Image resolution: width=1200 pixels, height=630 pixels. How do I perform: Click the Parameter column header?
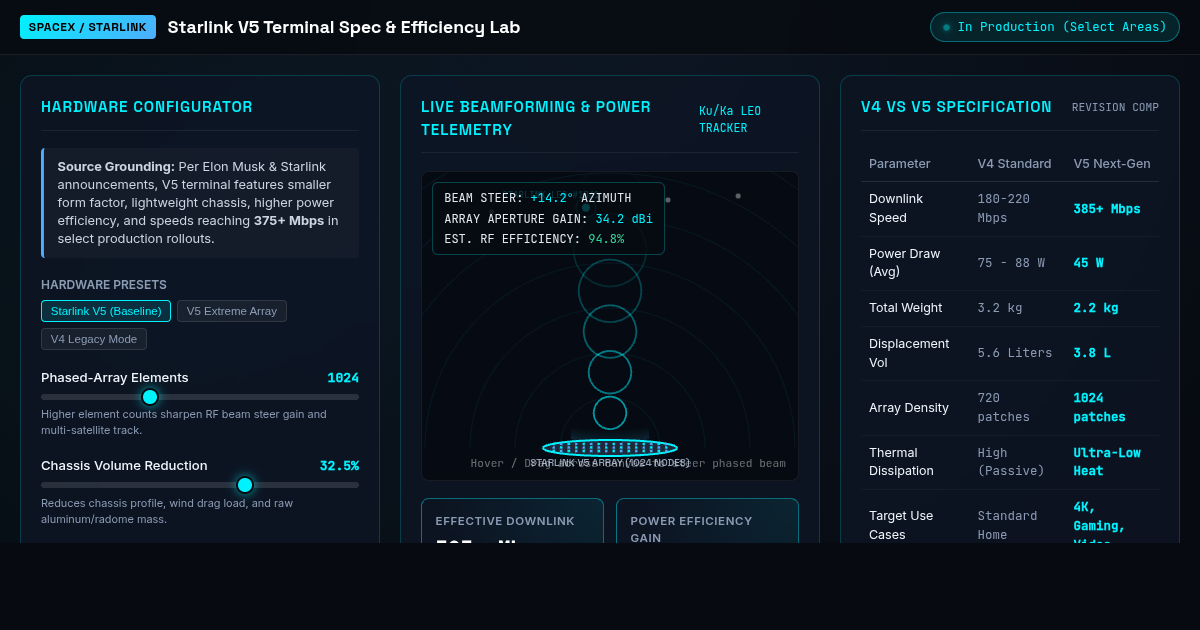(899, 163)
